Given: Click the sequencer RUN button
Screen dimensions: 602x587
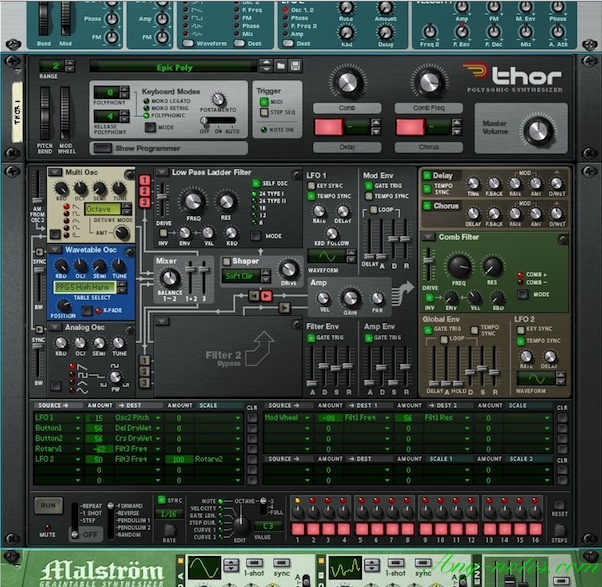Looking at the screenshot, I should [48, 505].
